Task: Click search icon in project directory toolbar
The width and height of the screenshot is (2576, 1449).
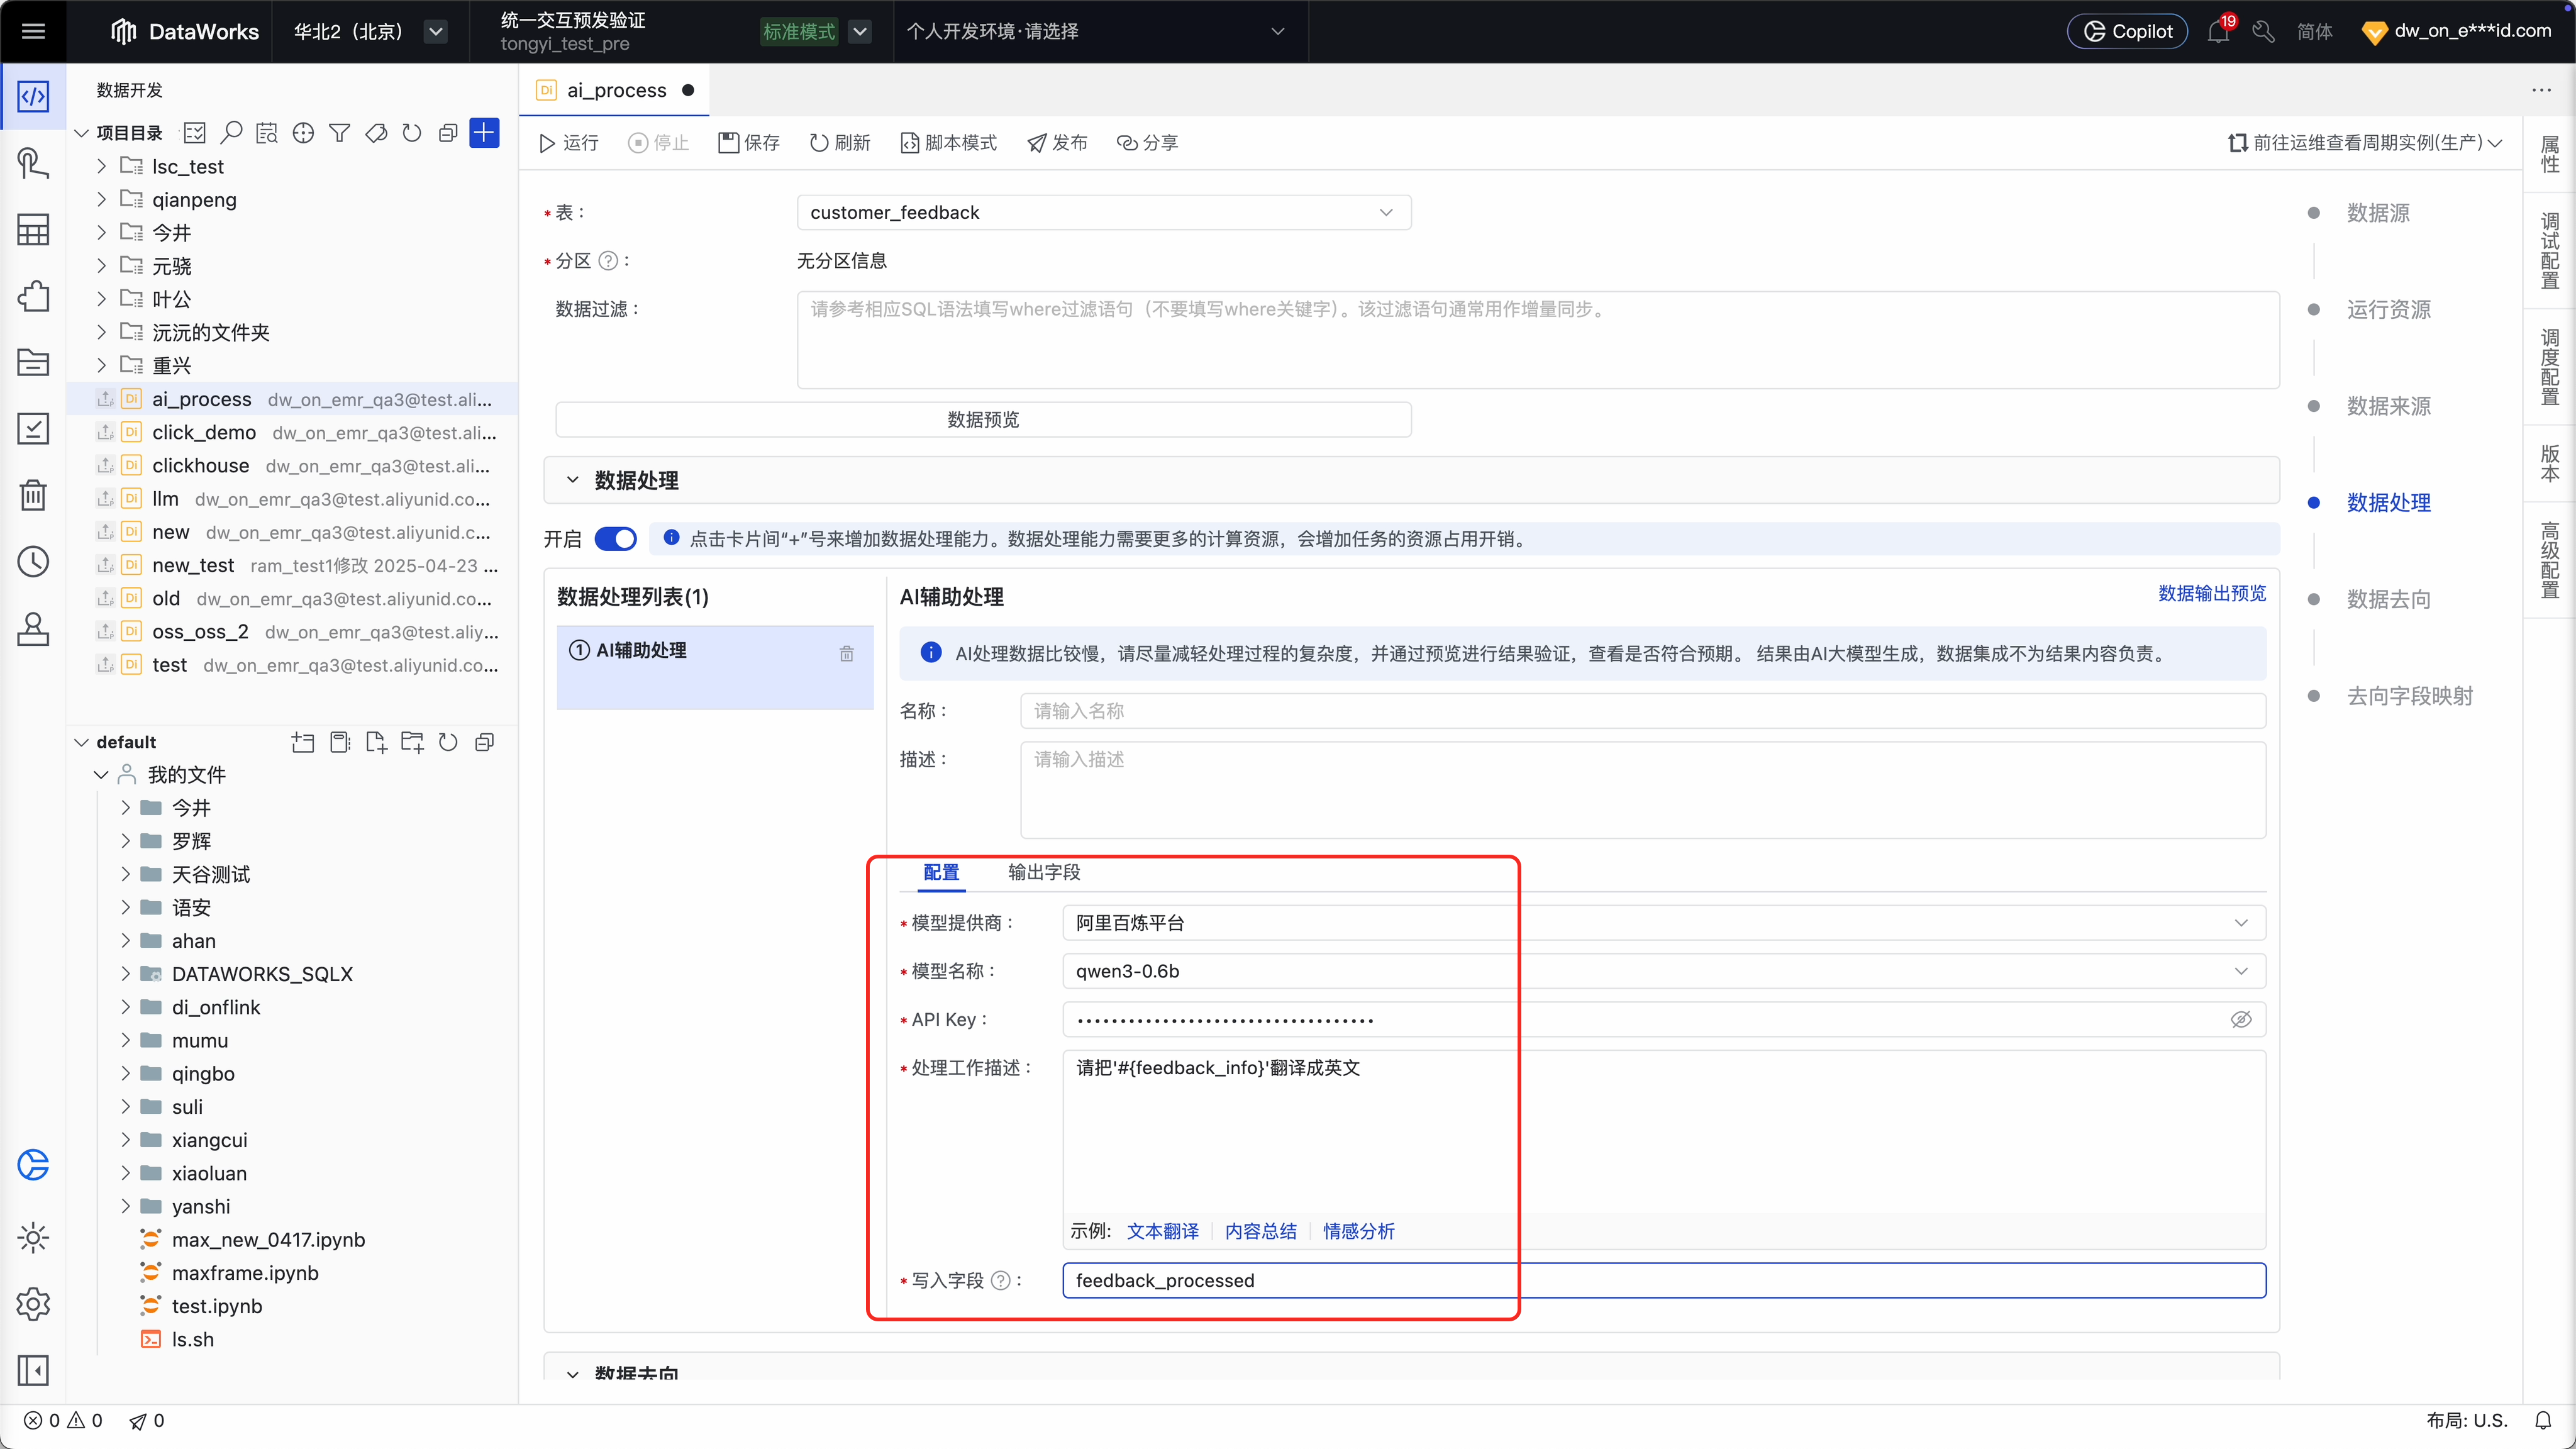Action: coord(231,133)
